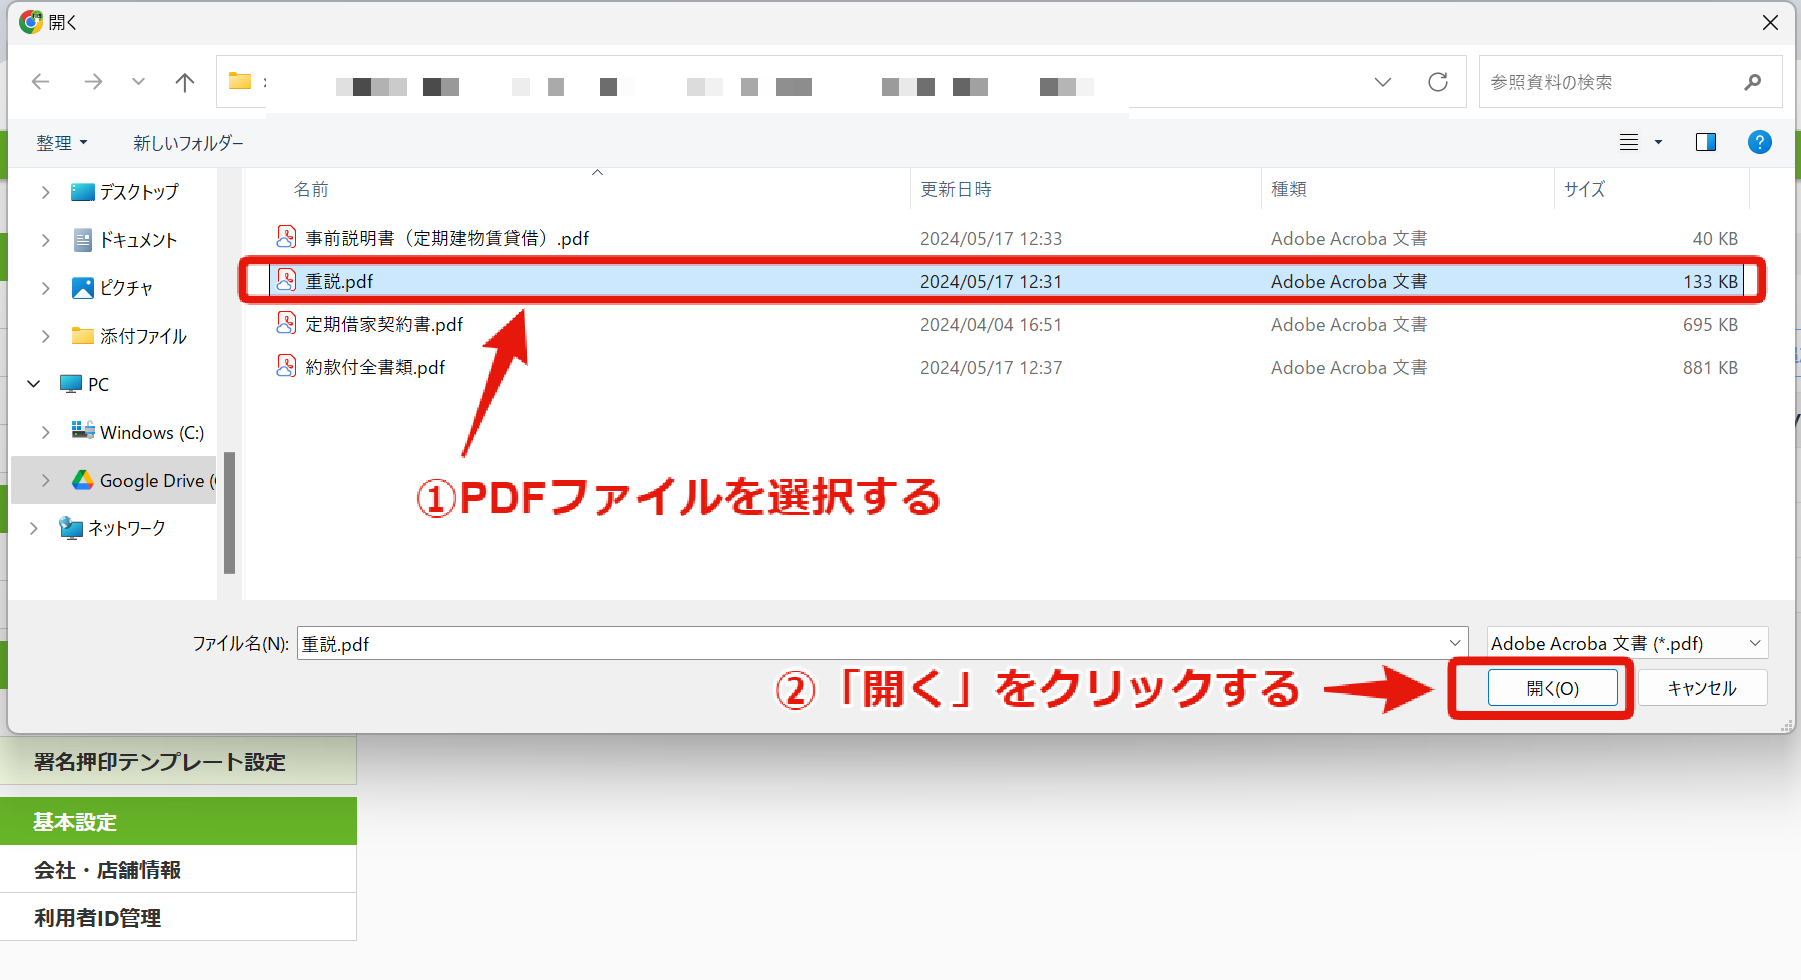Collapse the PC tree node

click(x=34, y=384)
